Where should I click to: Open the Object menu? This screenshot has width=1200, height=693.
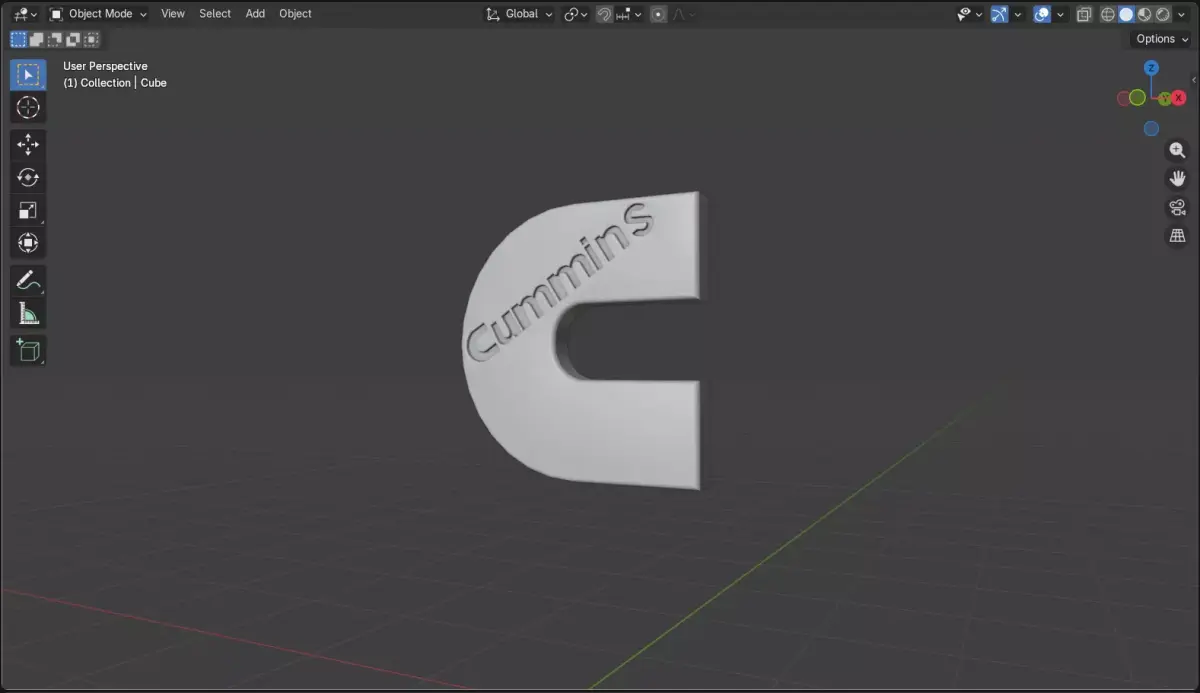tap(295, 14)
